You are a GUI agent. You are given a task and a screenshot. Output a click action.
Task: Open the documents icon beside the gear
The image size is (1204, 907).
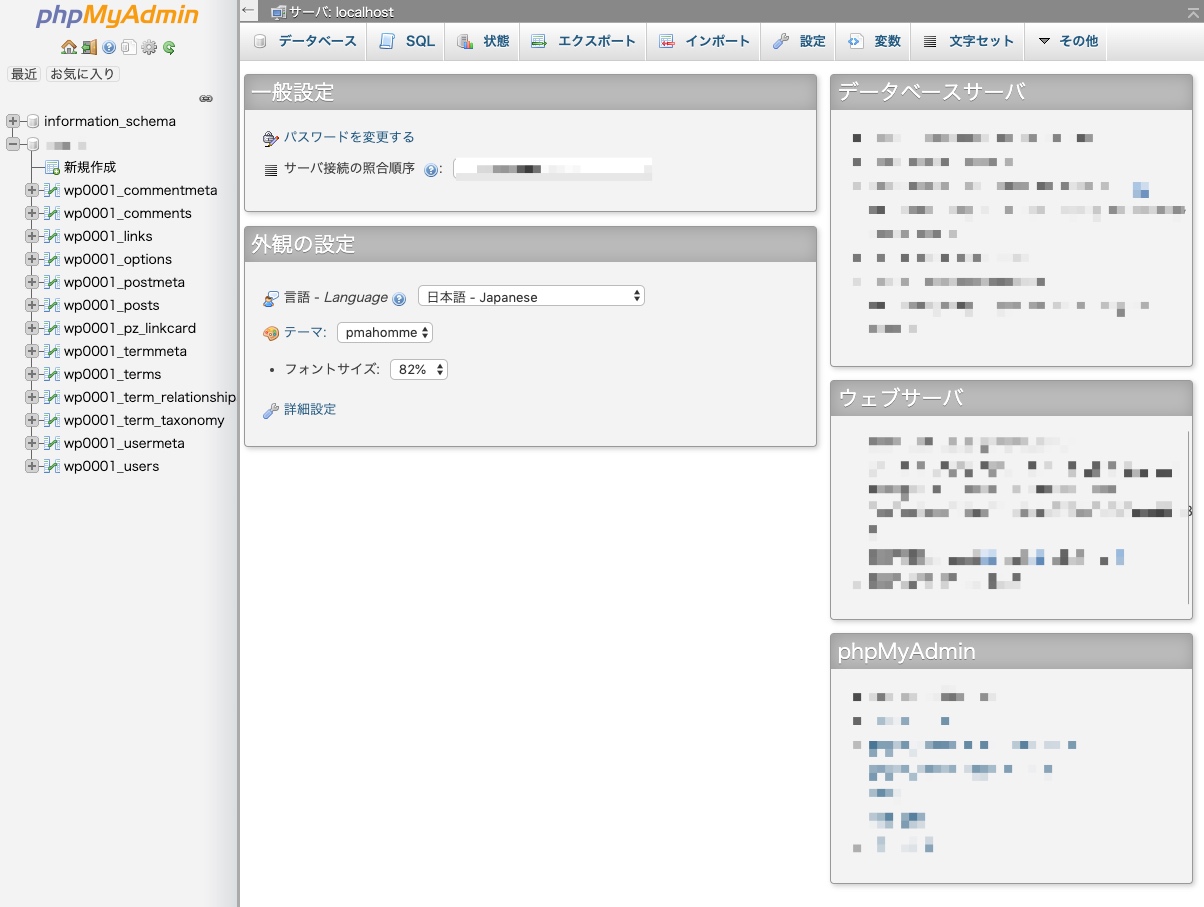(x=129, y=47)
